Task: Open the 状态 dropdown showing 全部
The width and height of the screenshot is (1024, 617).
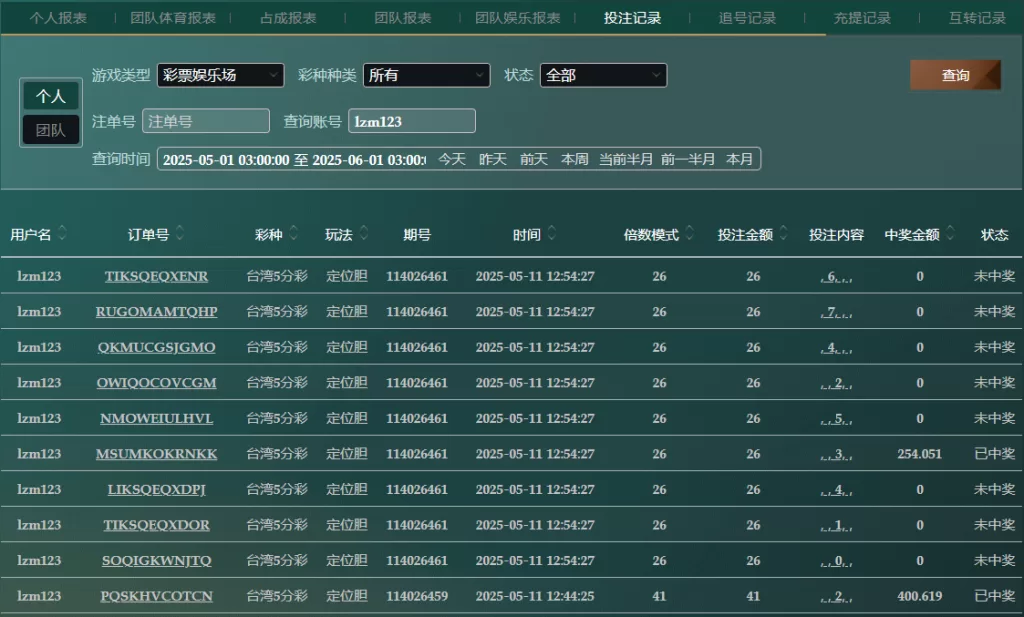Action: pos(603,75)
